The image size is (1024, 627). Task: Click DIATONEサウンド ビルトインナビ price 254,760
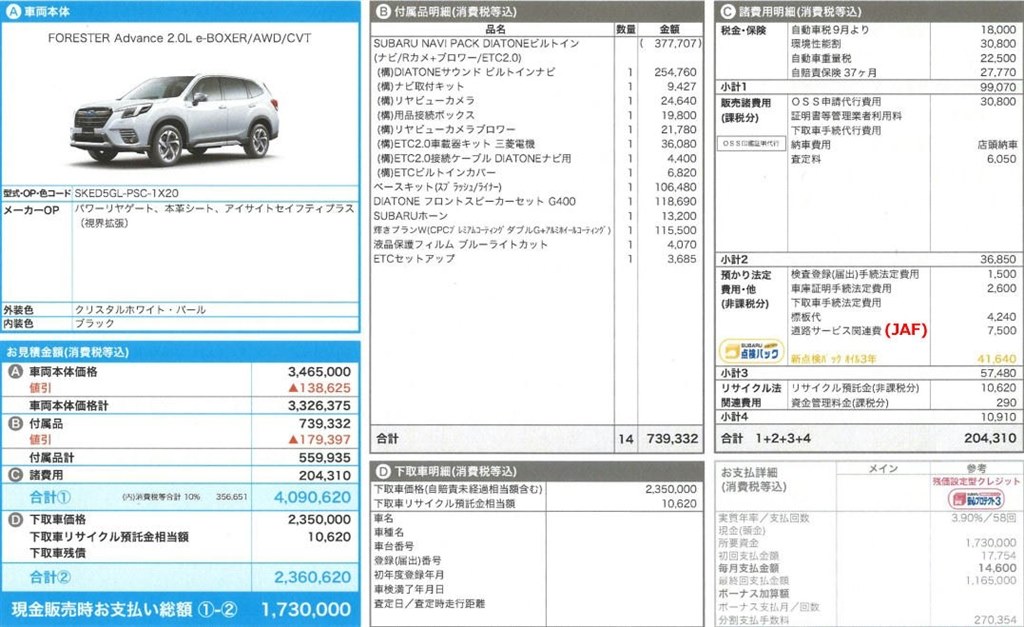tap(675, 72)
